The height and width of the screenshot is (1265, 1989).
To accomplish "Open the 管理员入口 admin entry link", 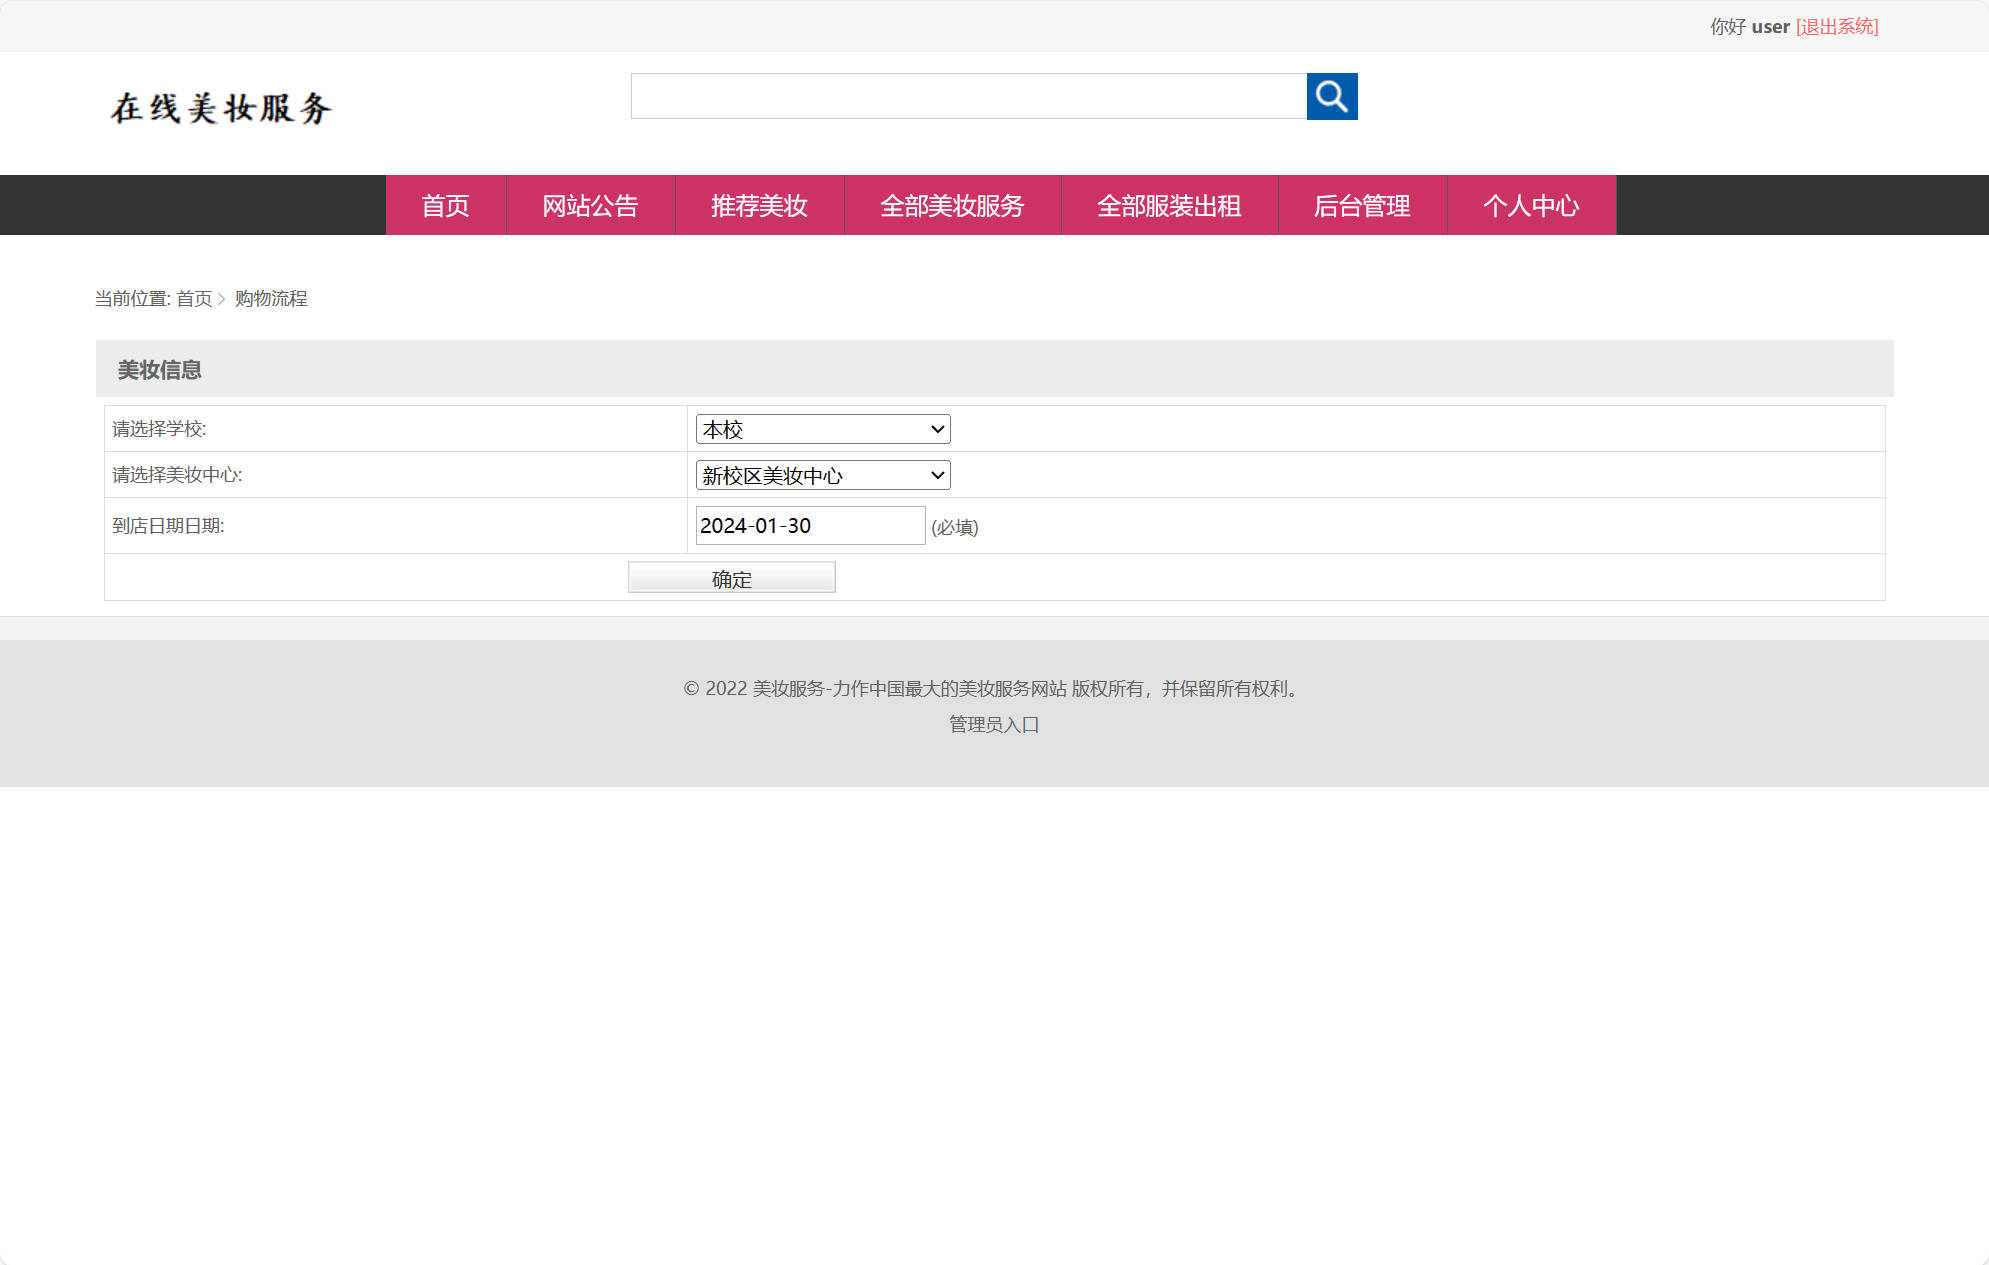I will click(x=993, y=724).
